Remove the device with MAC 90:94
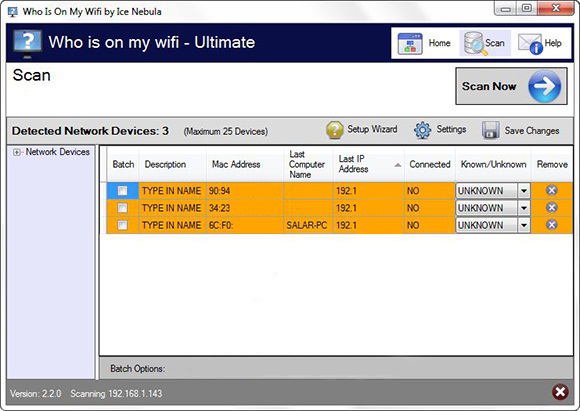580x411 pixels. pyautogui.click(x=552, y=190)
